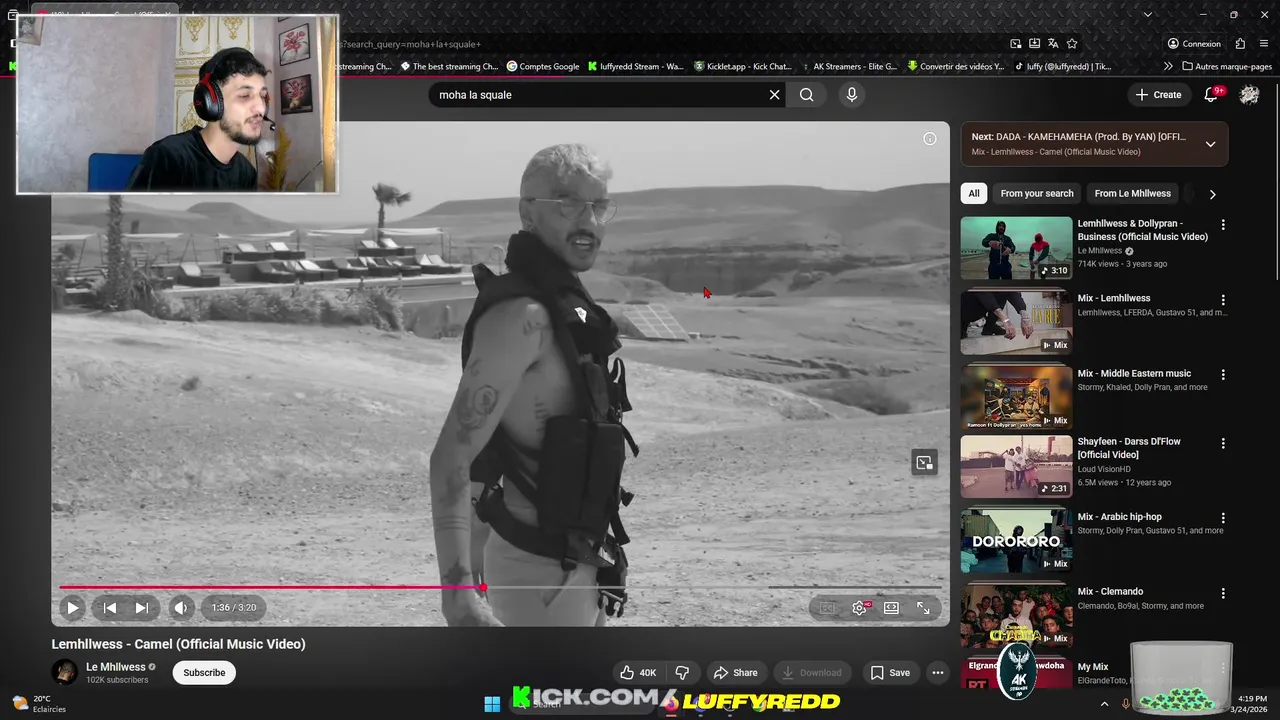Open the account avatar menu
The image size is (1280, 720).
click(1250, 94)
